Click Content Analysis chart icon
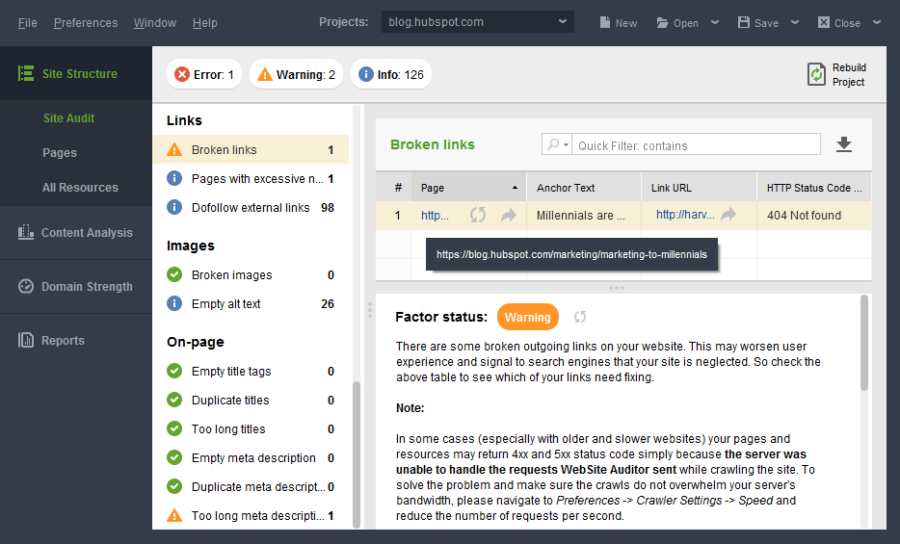 (26, 232)
